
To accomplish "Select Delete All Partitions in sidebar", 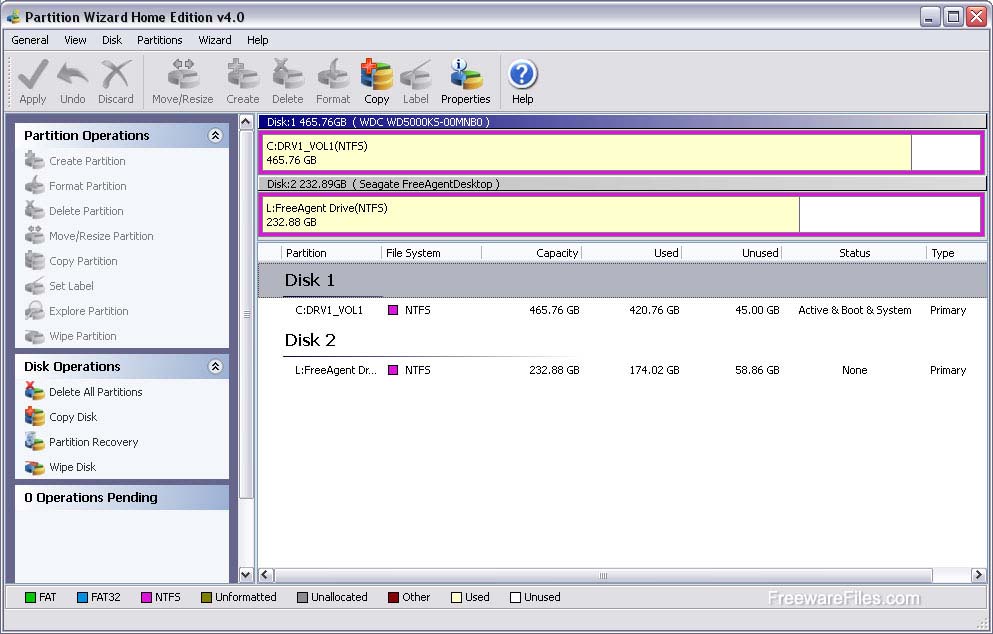I will pos(95,392).
